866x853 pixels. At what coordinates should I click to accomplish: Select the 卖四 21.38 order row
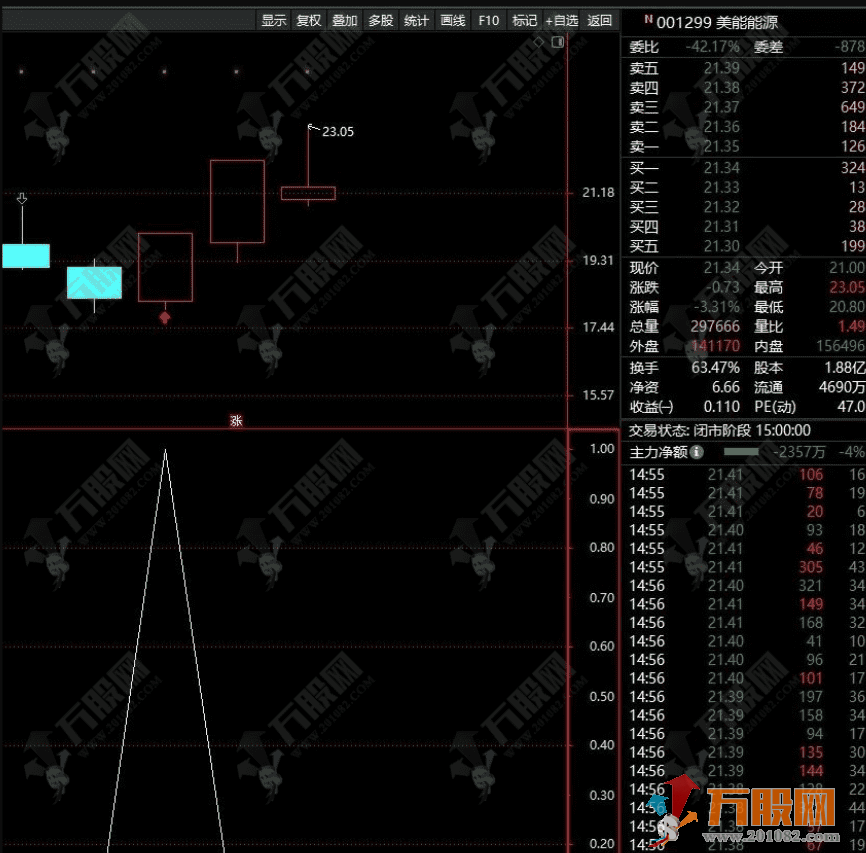point(747,87)
